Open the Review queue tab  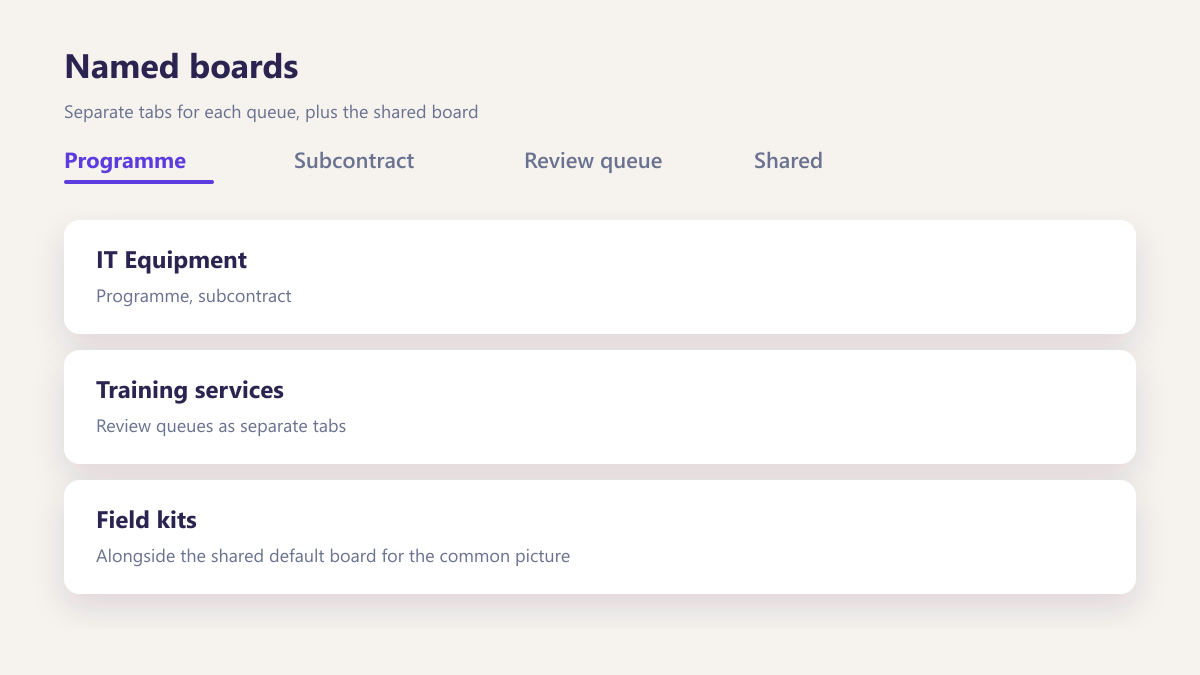click(593, 161)
